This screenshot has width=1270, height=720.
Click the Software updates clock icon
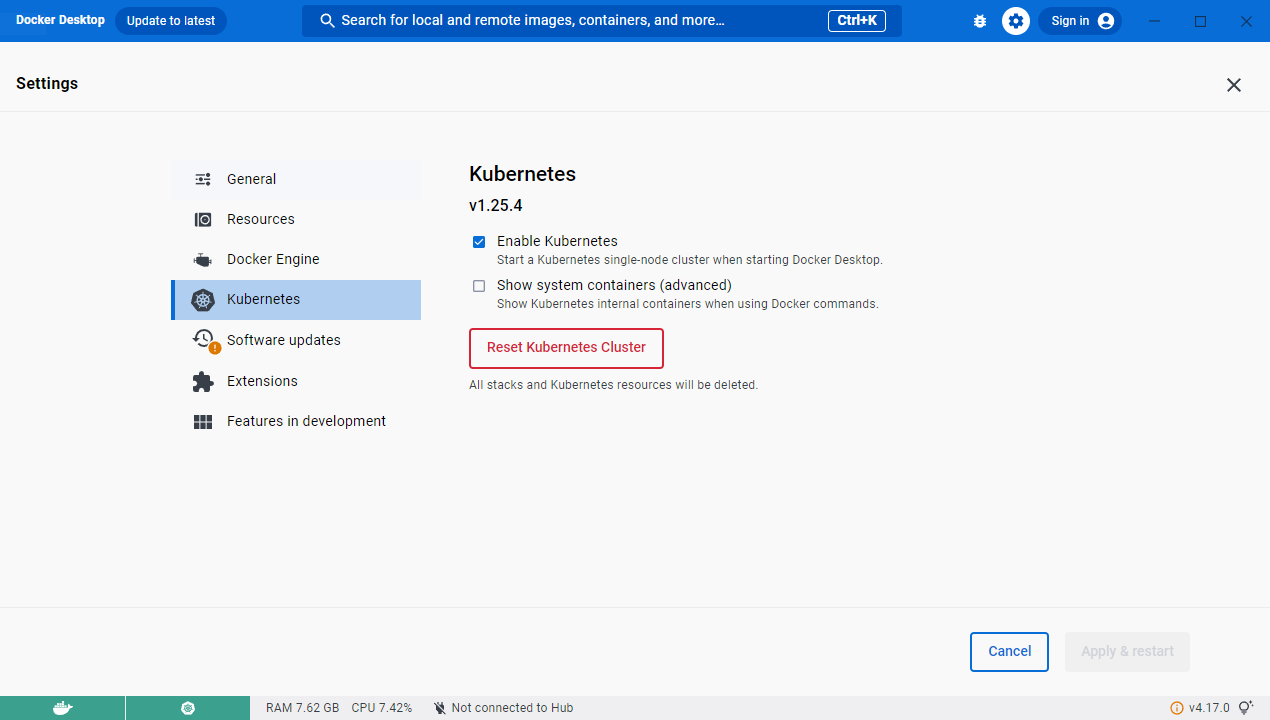coord(205,340)
